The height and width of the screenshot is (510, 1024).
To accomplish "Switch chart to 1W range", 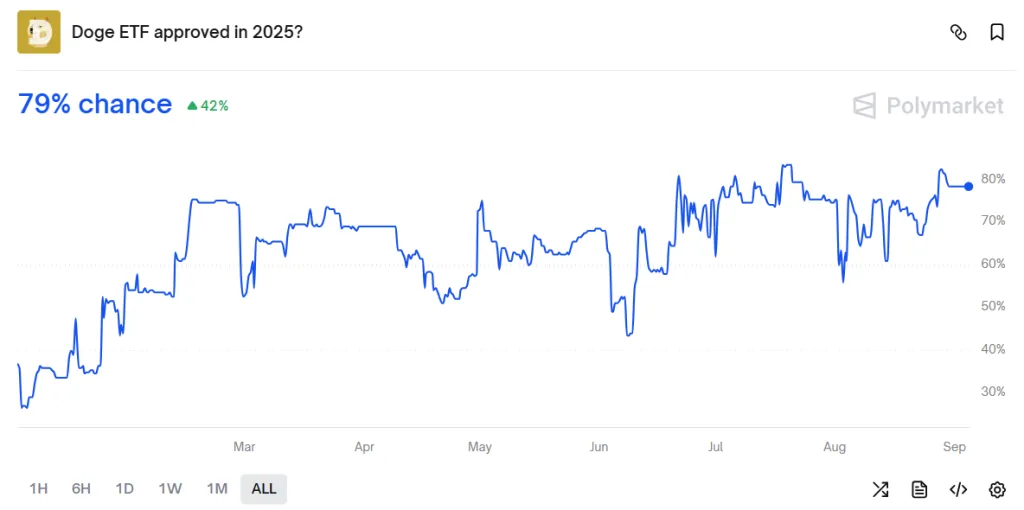I will [x=170, y=489].
